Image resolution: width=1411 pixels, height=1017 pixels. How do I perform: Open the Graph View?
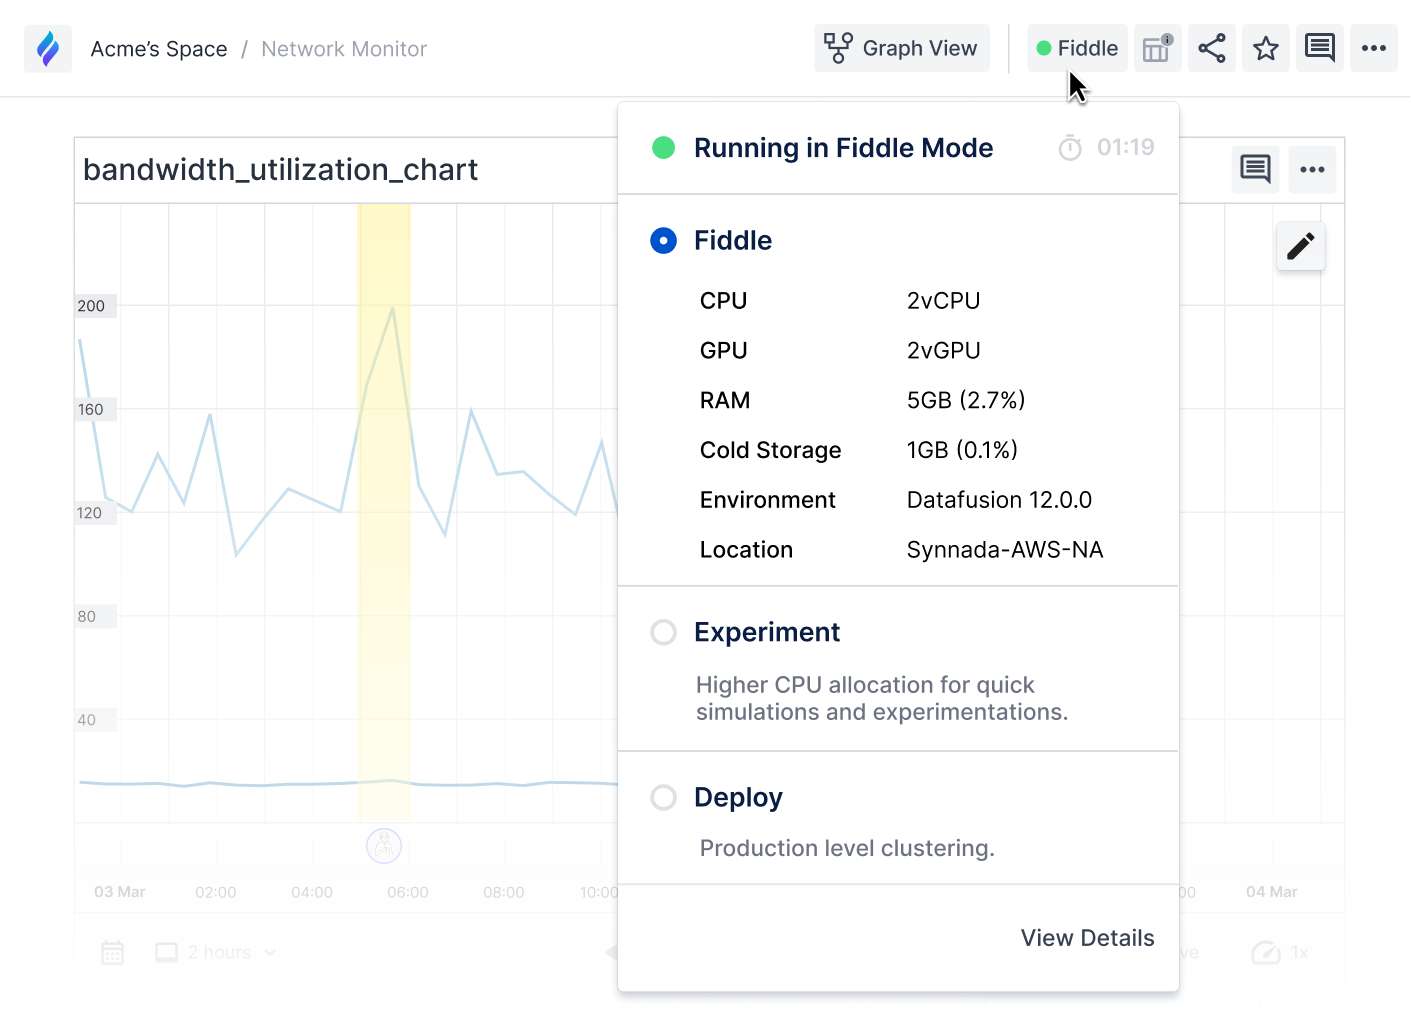pos(901,47)
